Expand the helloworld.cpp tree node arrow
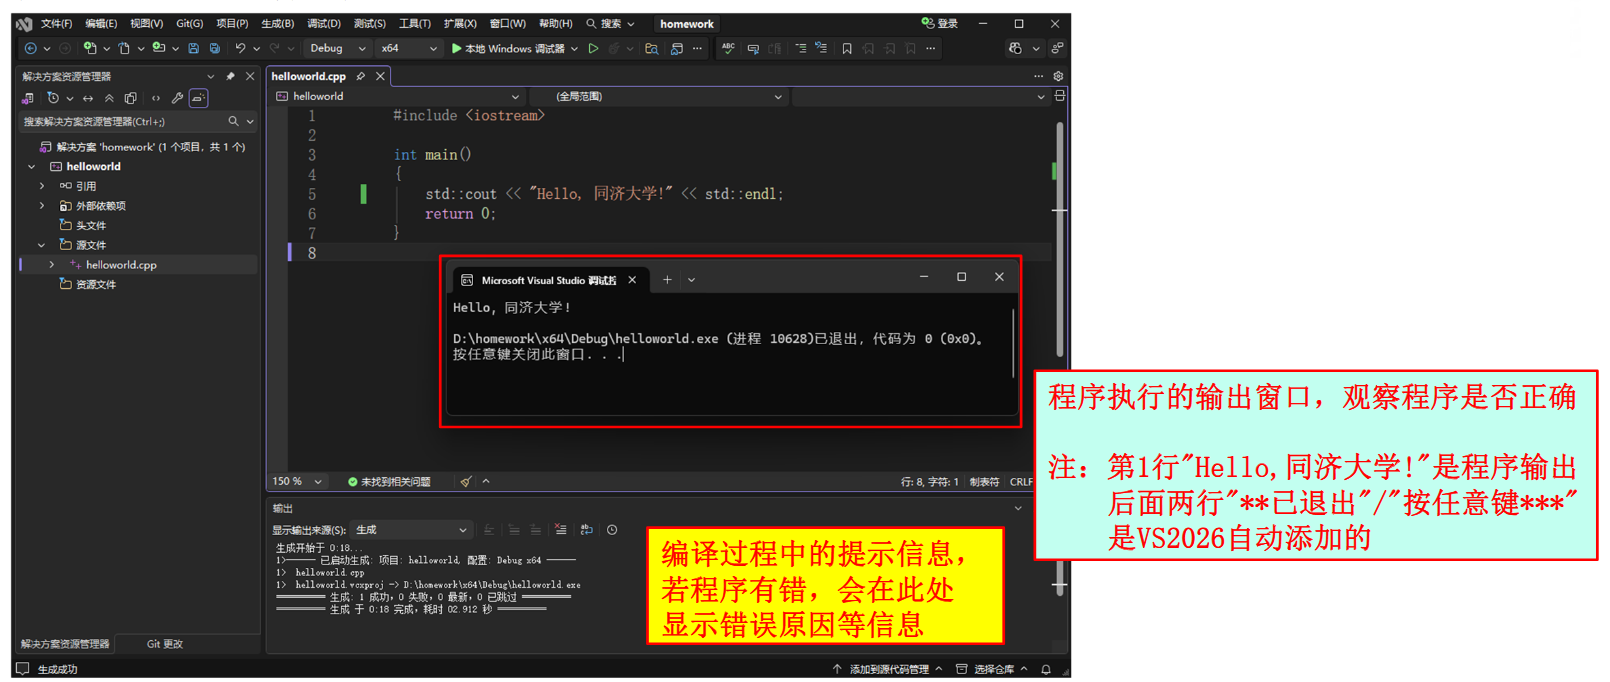The image size is (1610, 682). coord(52,265)
